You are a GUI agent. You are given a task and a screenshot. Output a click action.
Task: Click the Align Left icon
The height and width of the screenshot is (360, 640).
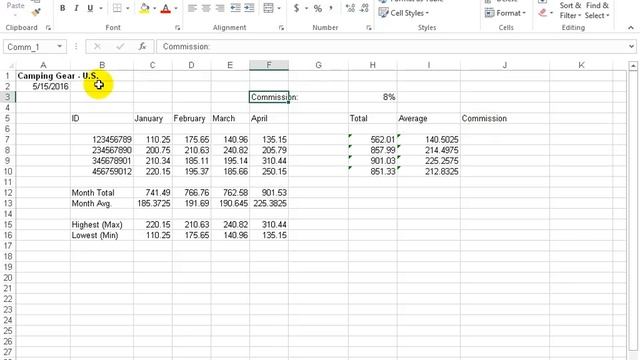point(192,8)
